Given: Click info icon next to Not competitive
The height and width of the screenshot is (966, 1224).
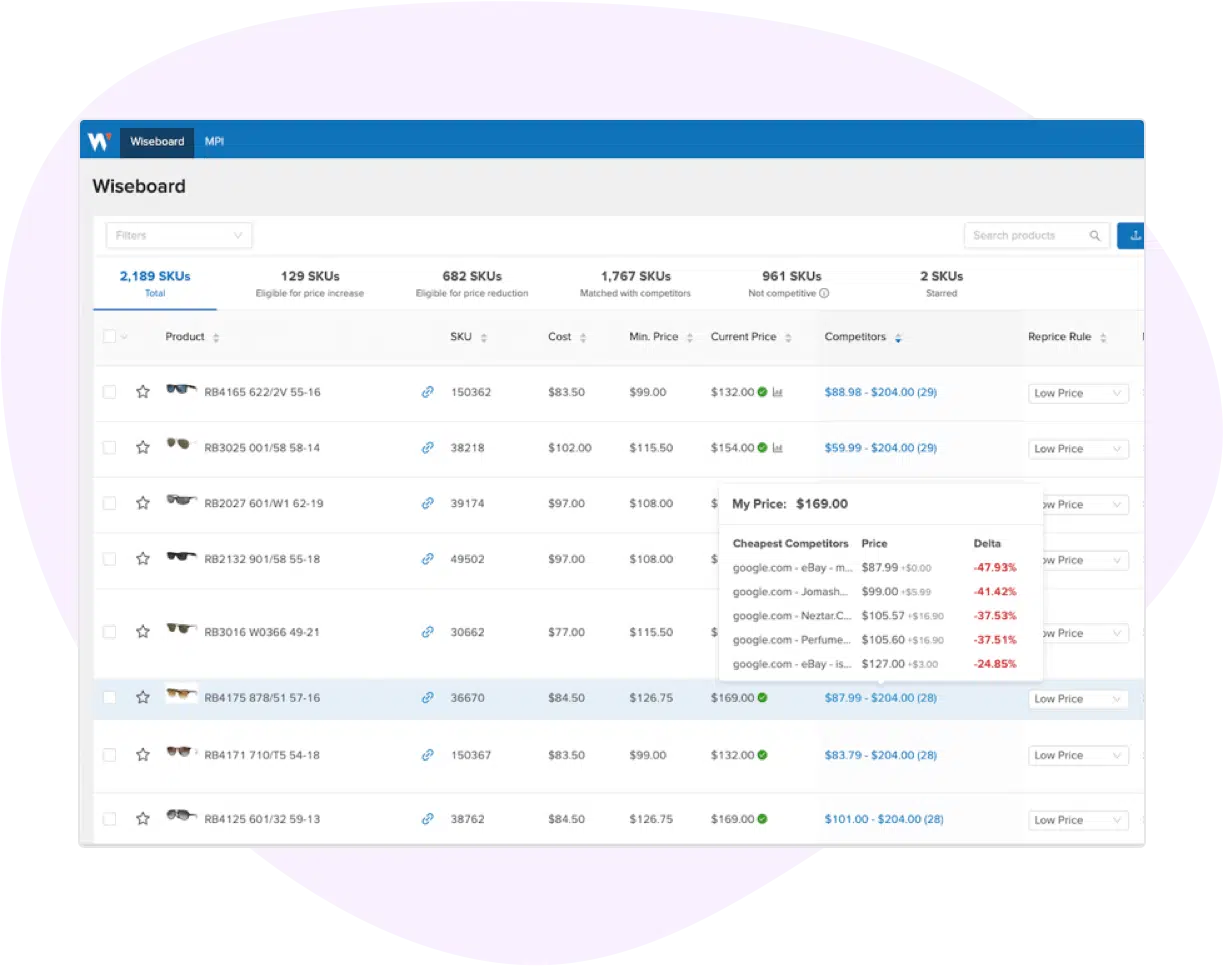Looking at the screenshot, I should point(824,294).
